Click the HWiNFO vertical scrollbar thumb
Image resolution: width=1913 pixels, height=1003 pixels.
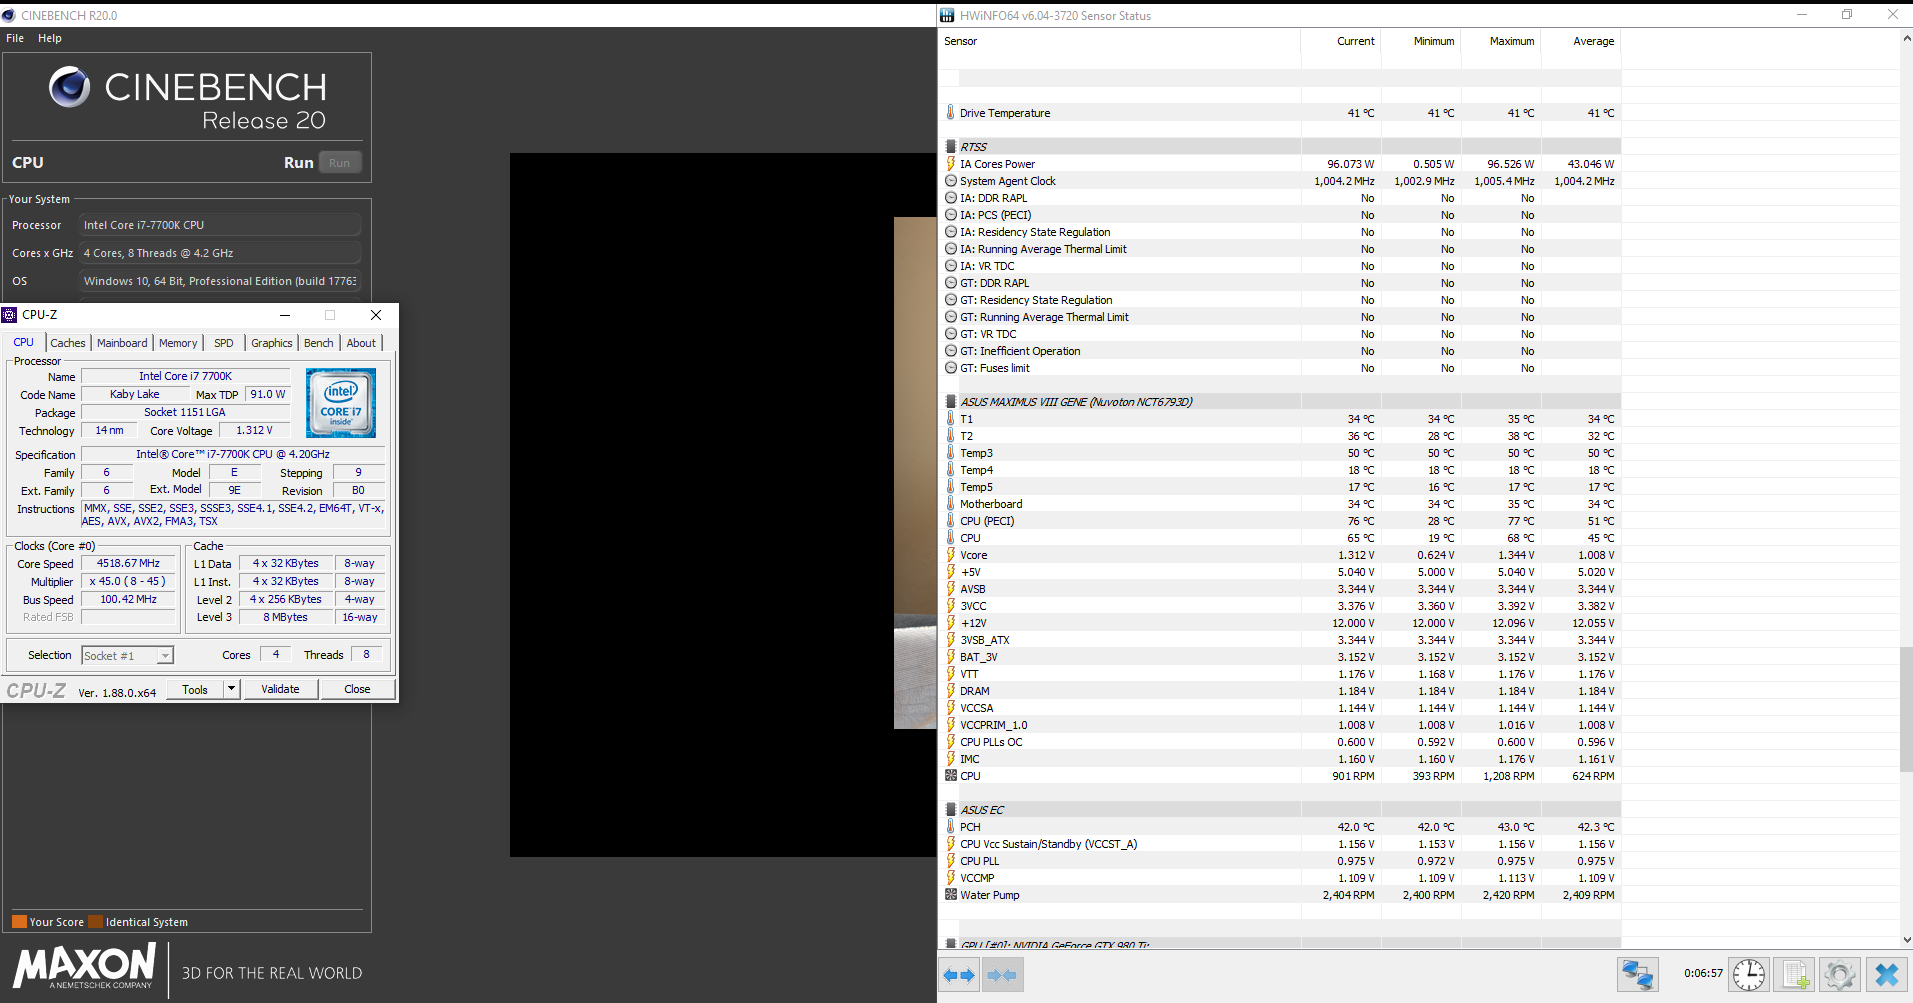click(x=1906, y=710)
